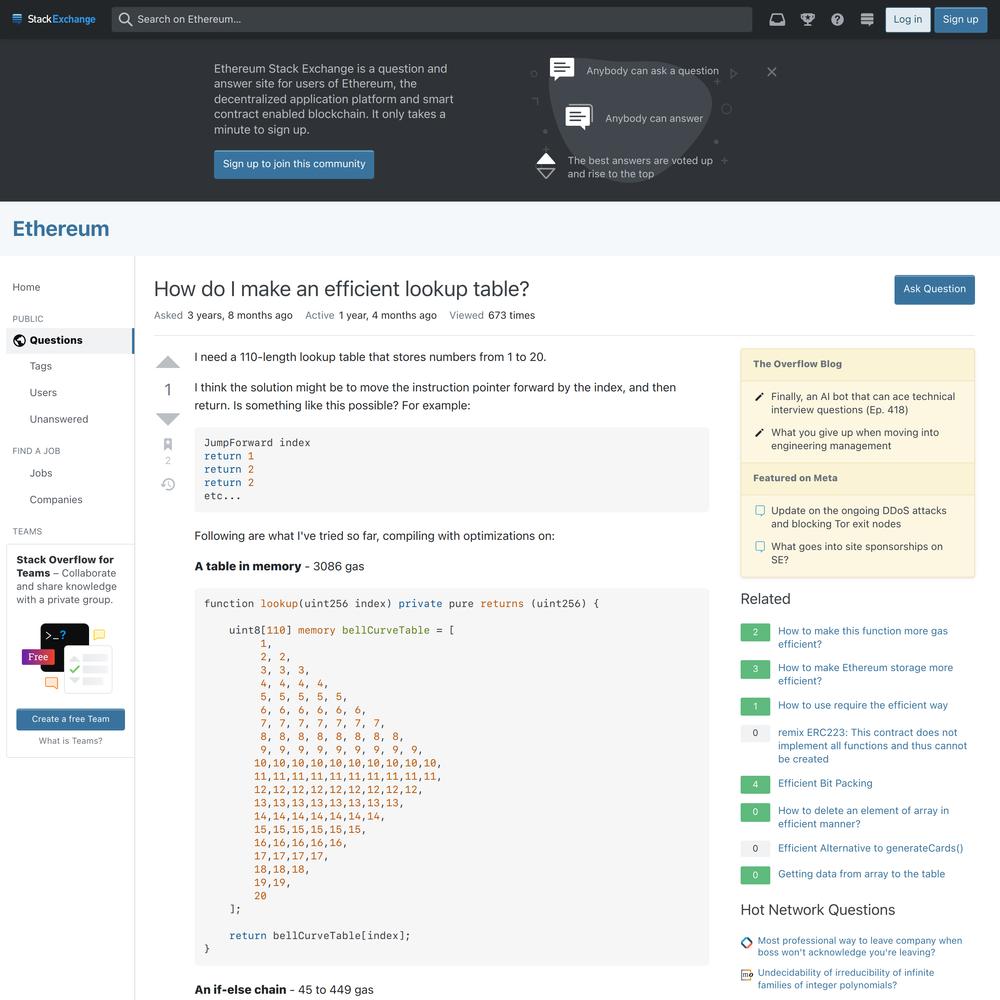The image size is (1000, 1000).
Task: Open related: Getting data from array to table
Action: point(861,874)
